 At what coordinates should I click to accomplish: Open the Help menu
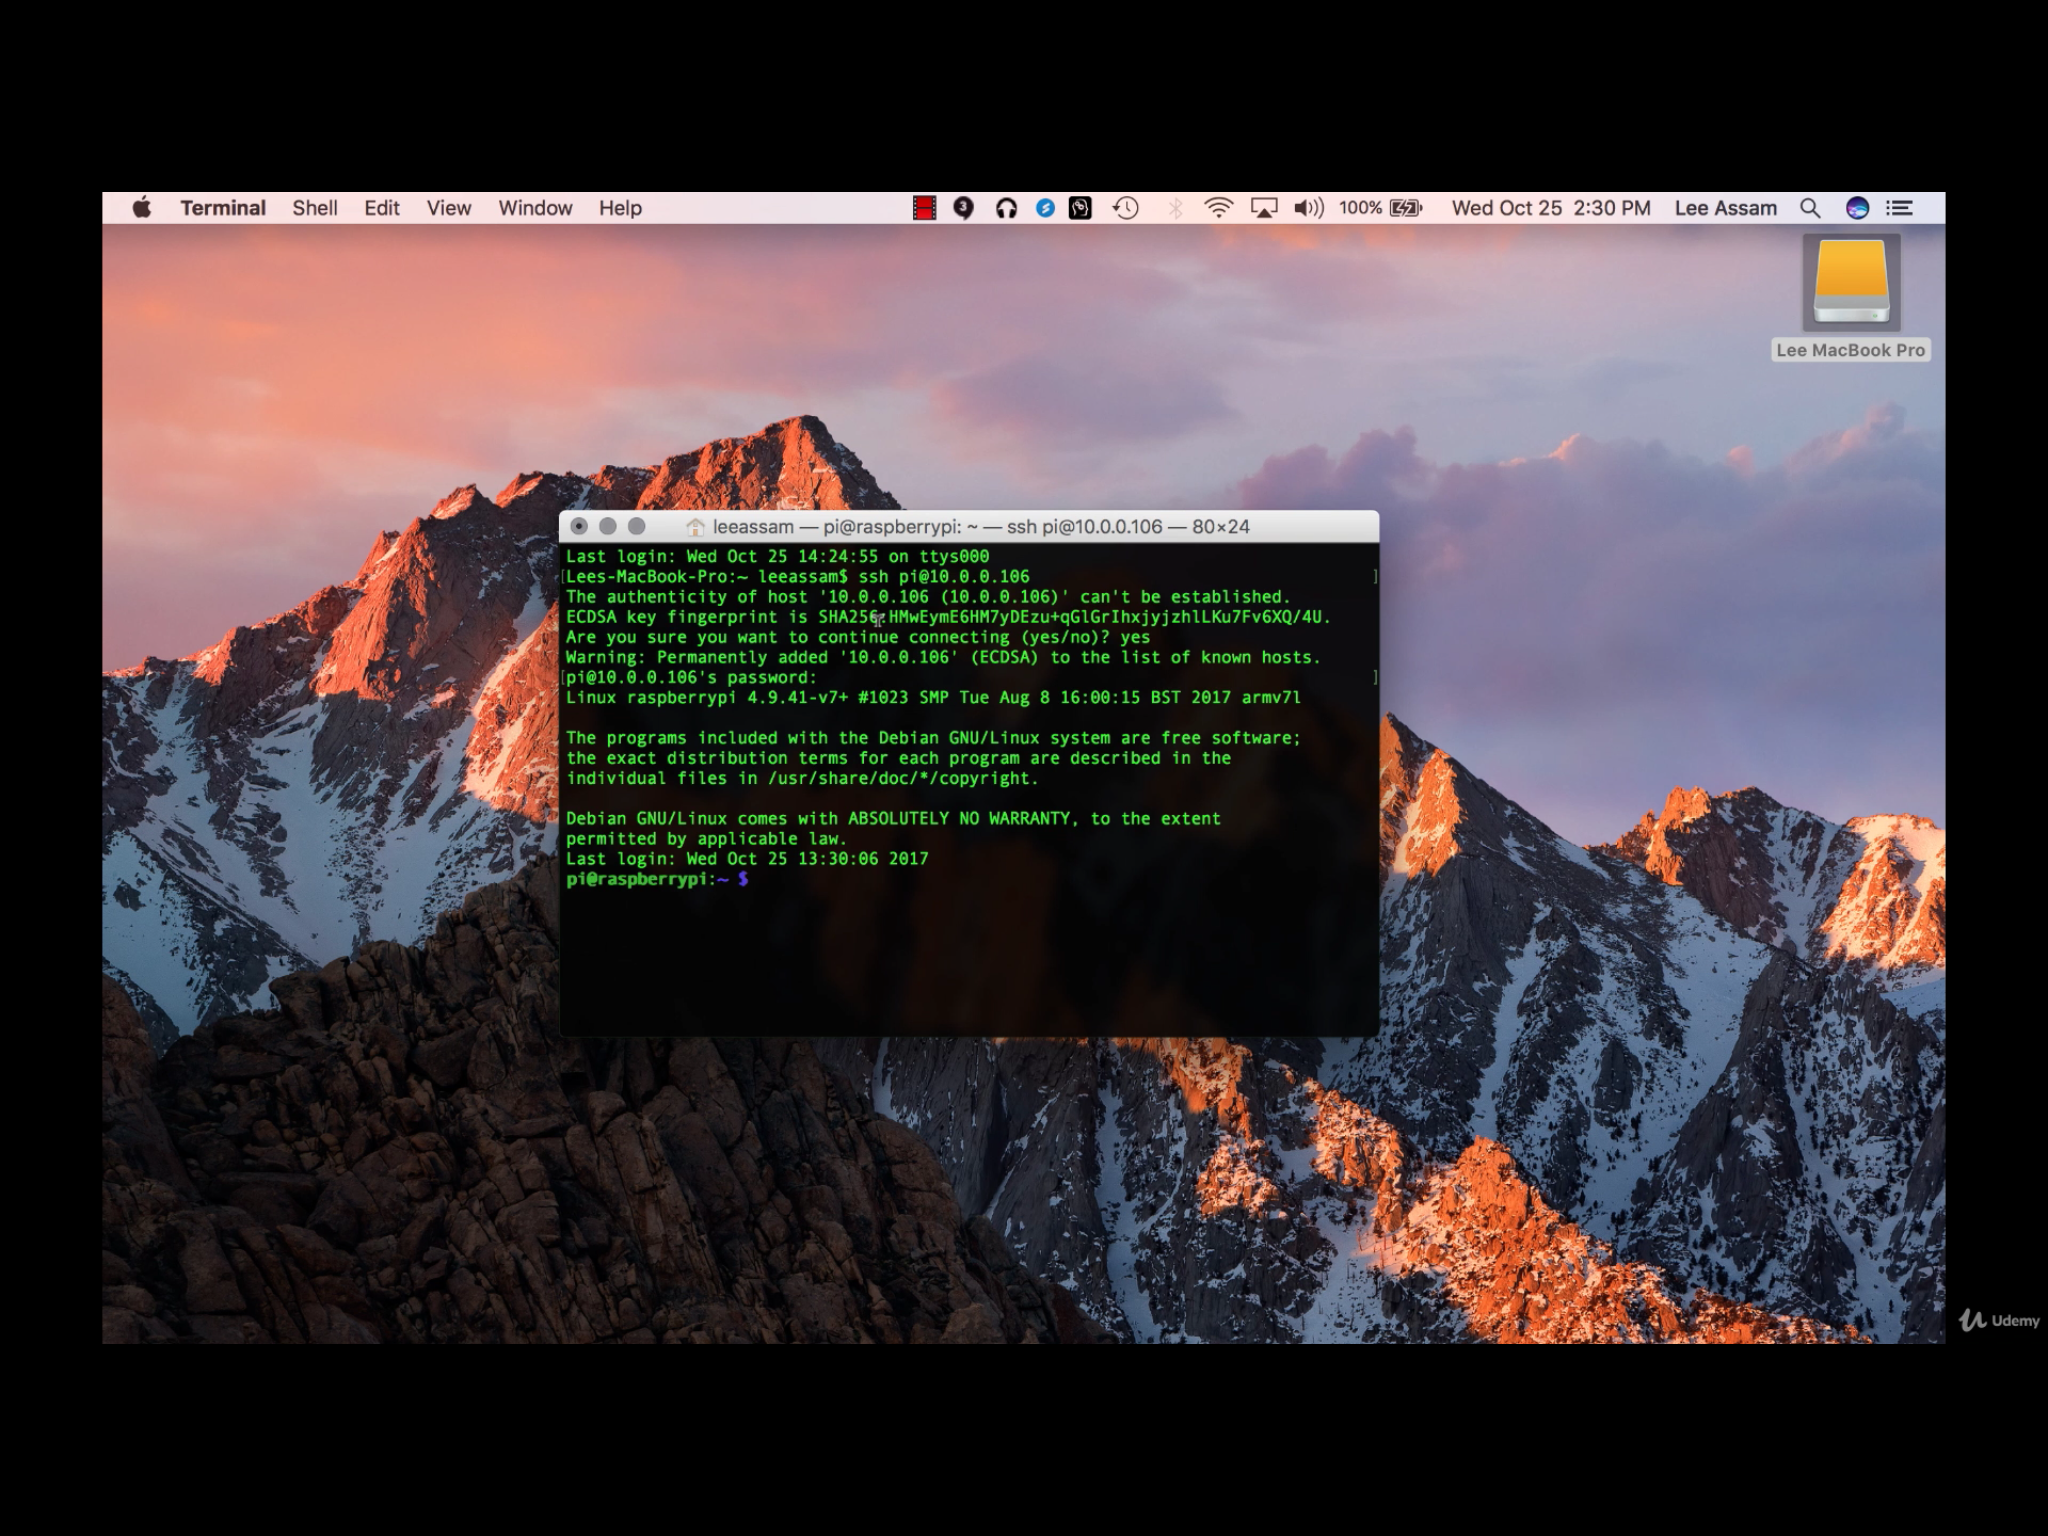coord(620,208)
